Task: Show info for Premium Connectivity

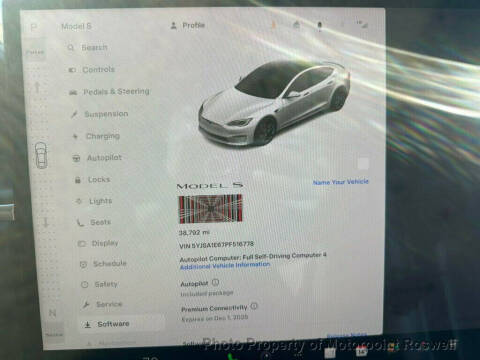Action: pyautogui.click(x=254, y=306)
